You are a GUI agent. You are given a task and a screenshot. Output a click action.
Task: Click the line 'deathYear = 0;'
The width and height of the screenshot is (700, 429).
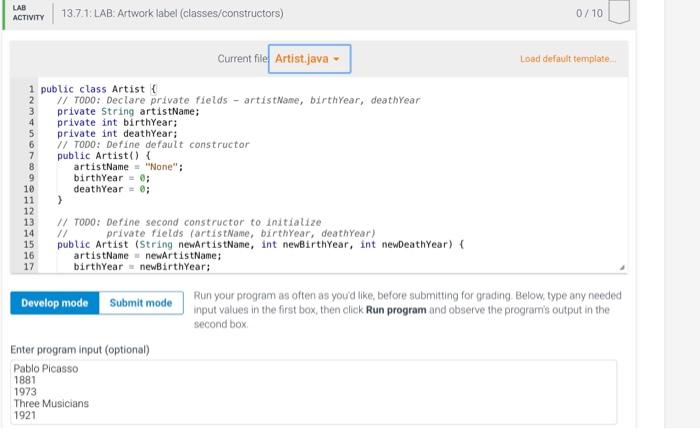112,189
